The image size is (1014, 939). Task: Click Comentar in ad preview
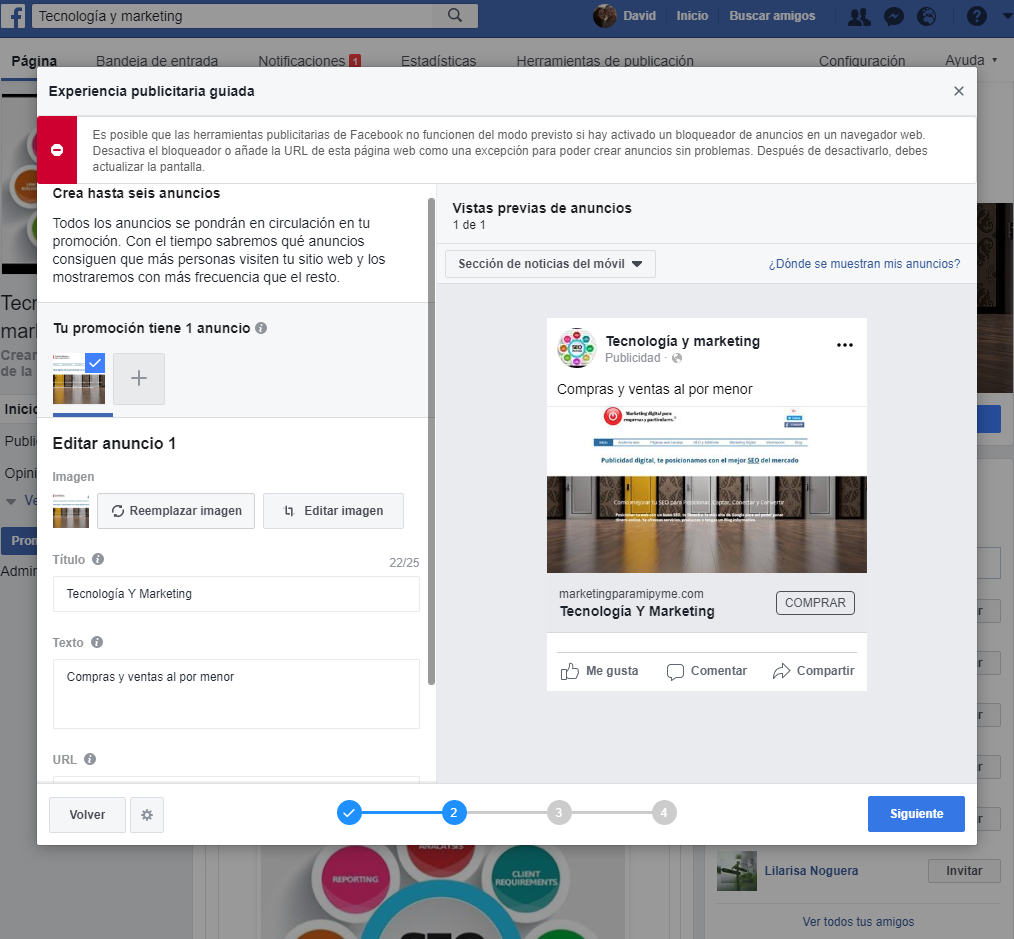click(x=706, y=671)
